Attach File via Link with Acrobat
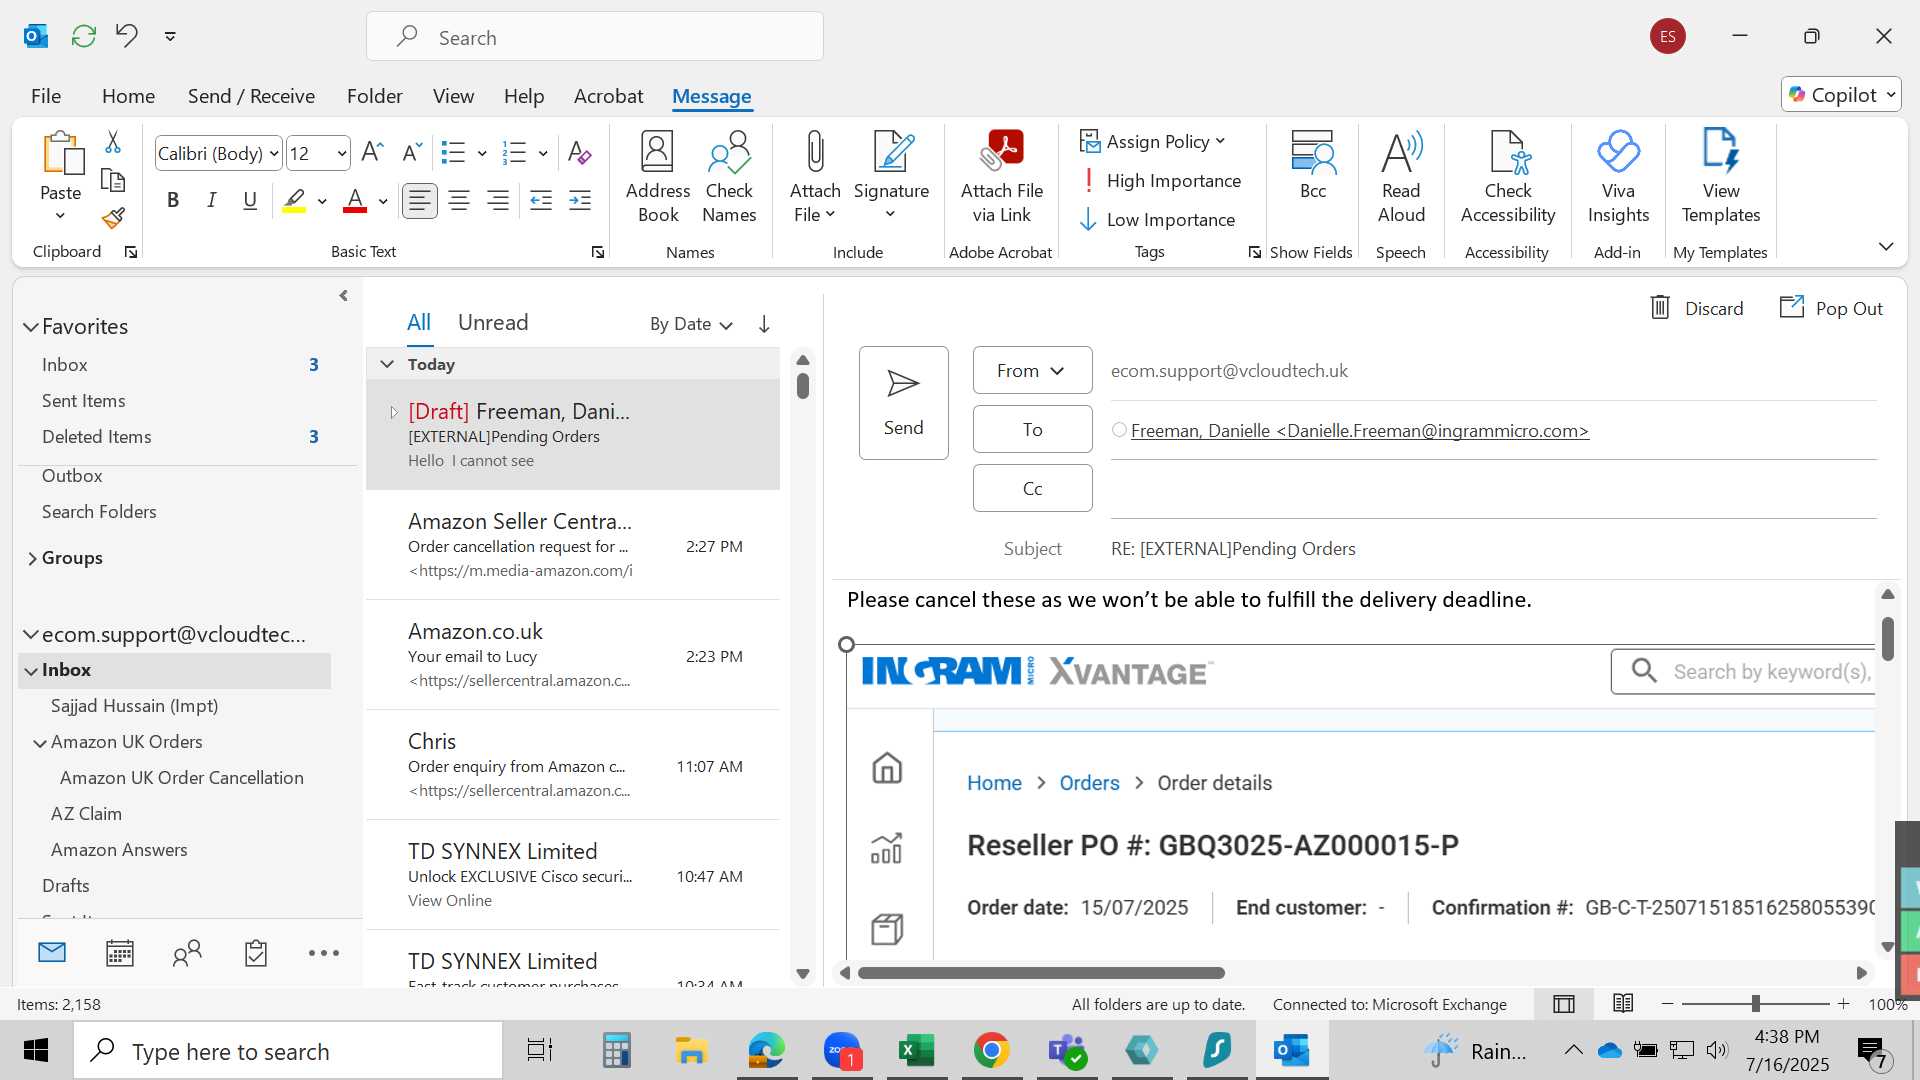This screenshot has height=1080, width=1920. (1001, 178)
